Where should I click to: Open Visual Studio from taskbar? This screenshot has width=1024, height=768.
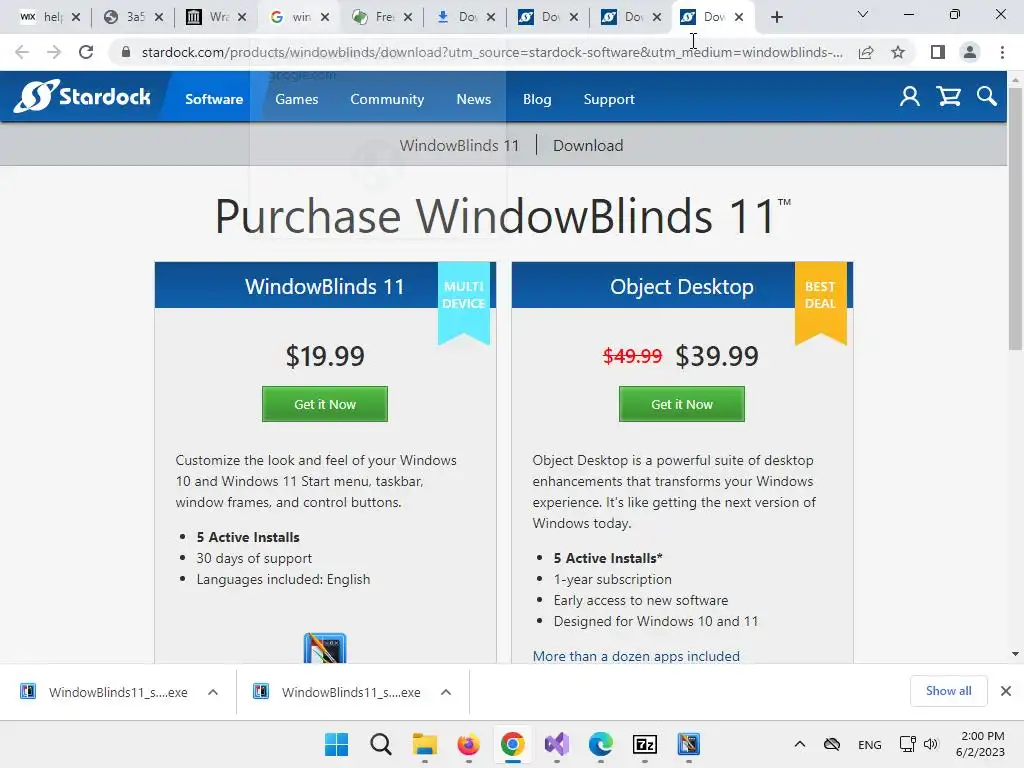(556, 744)
